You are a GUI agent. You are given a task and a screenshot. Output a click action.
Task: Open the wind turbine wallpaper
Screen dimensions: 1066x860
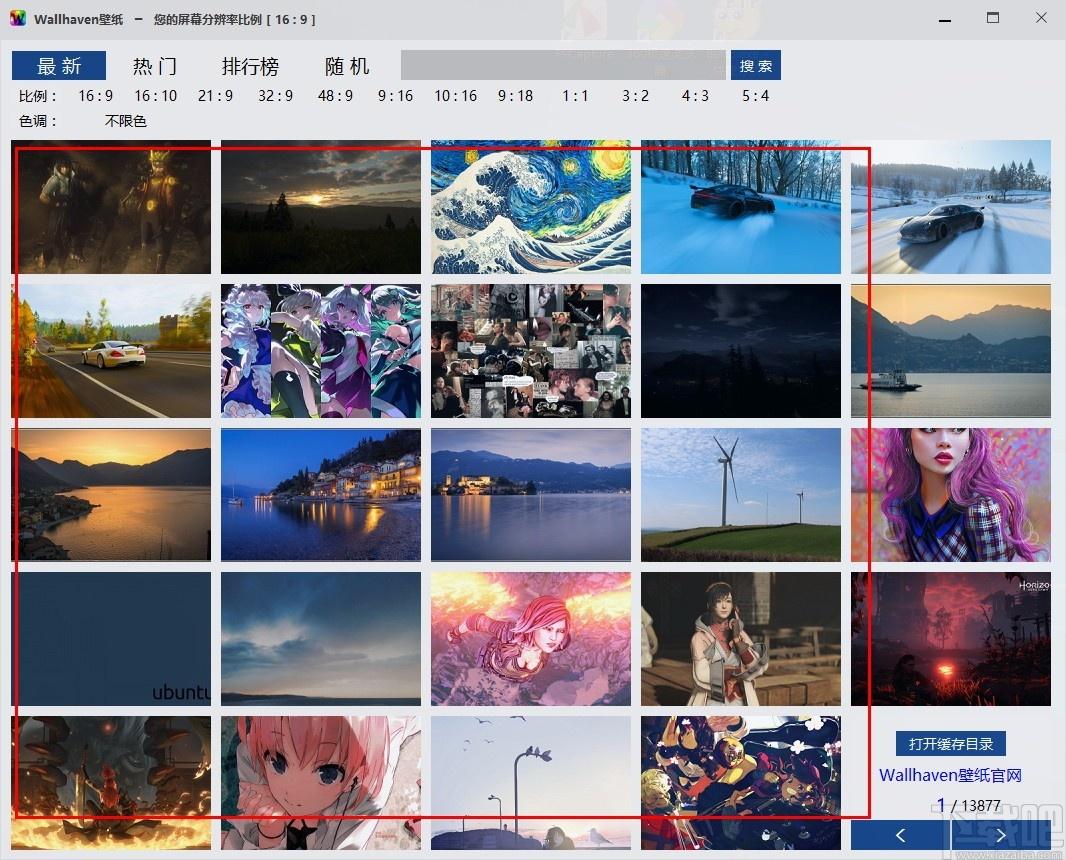tap(741, 495)
